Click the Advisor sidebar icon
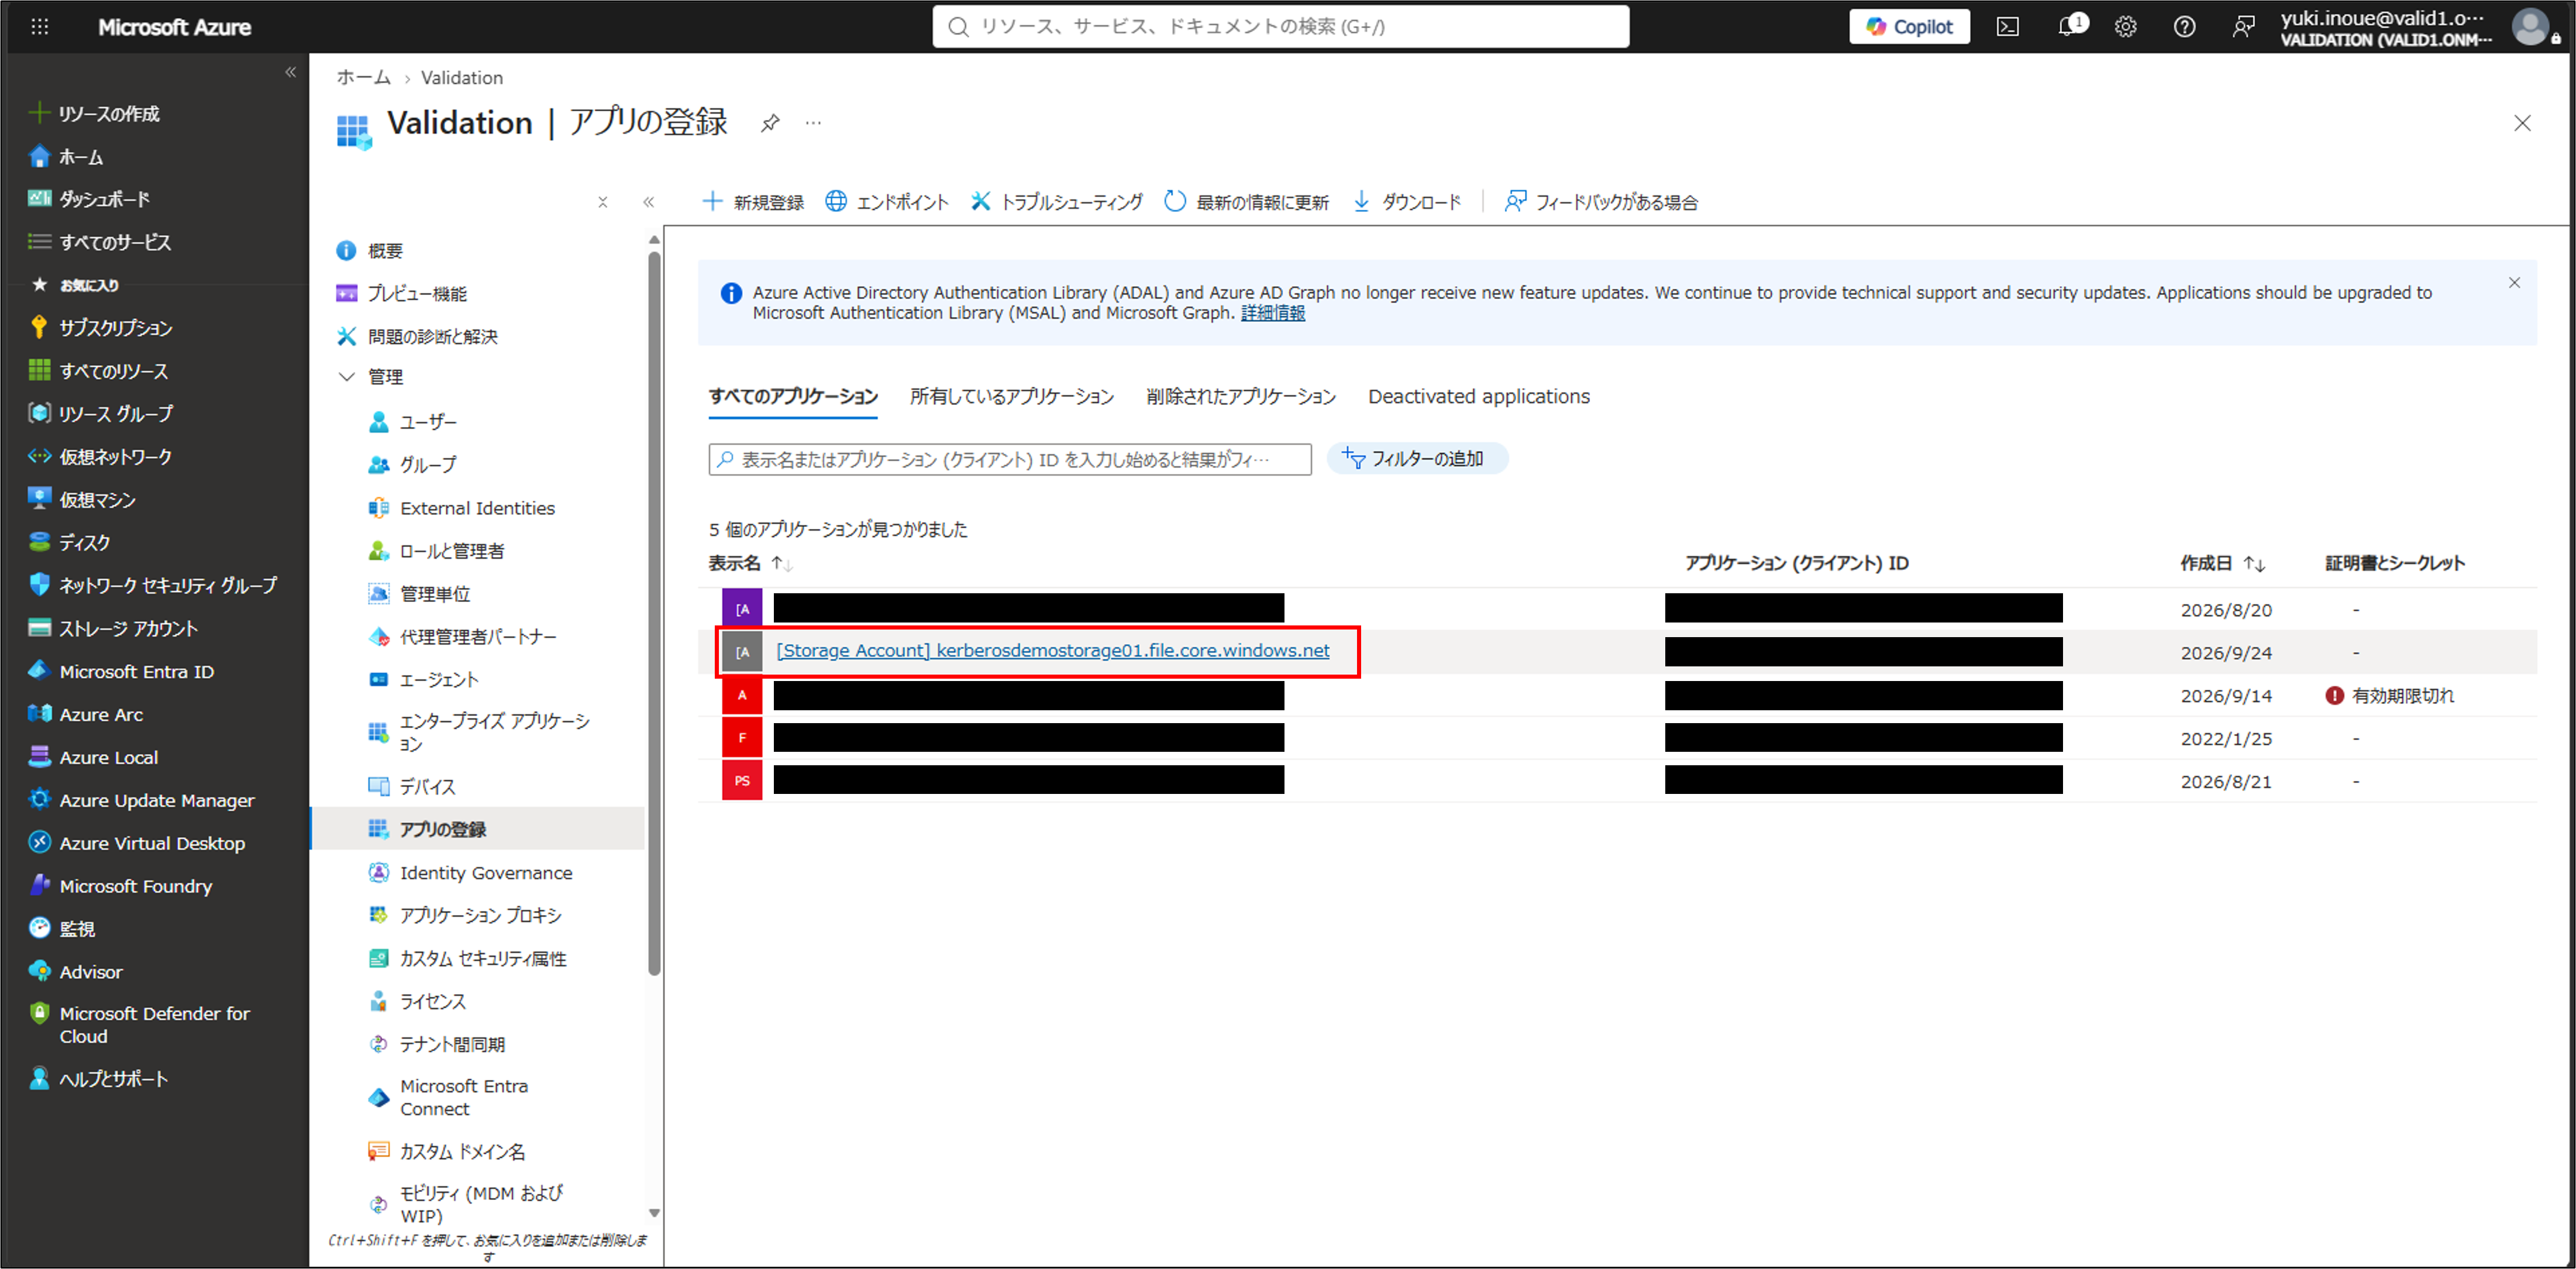 pos(39,971)
